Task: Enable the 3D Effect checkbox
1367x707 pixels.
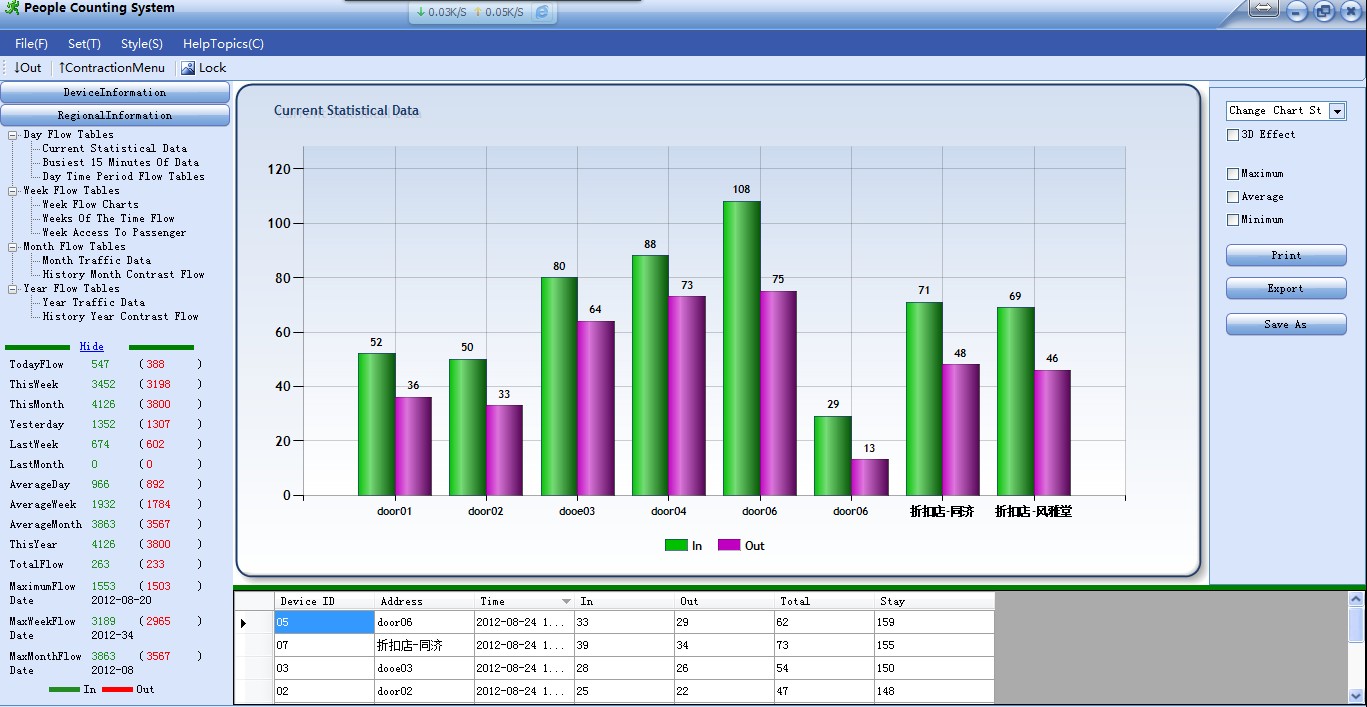Action: (x=1233, y=135)
